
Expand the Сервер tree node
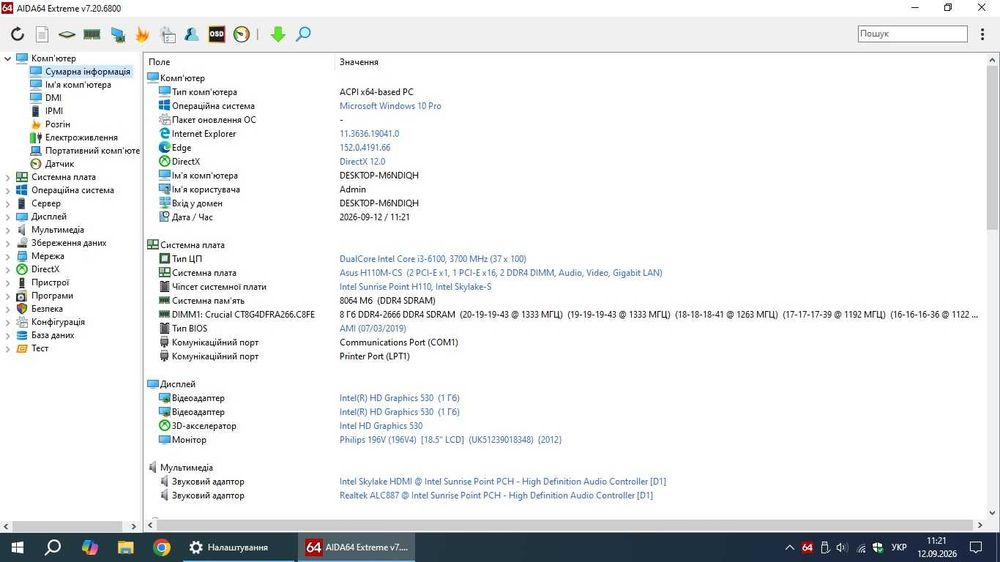tap(8, 203)
